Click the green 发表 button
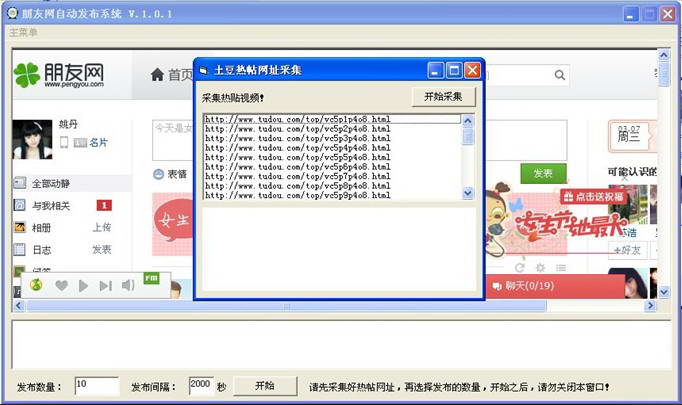The width and height of the screenshot is (682, 405). tap(543, 174)
